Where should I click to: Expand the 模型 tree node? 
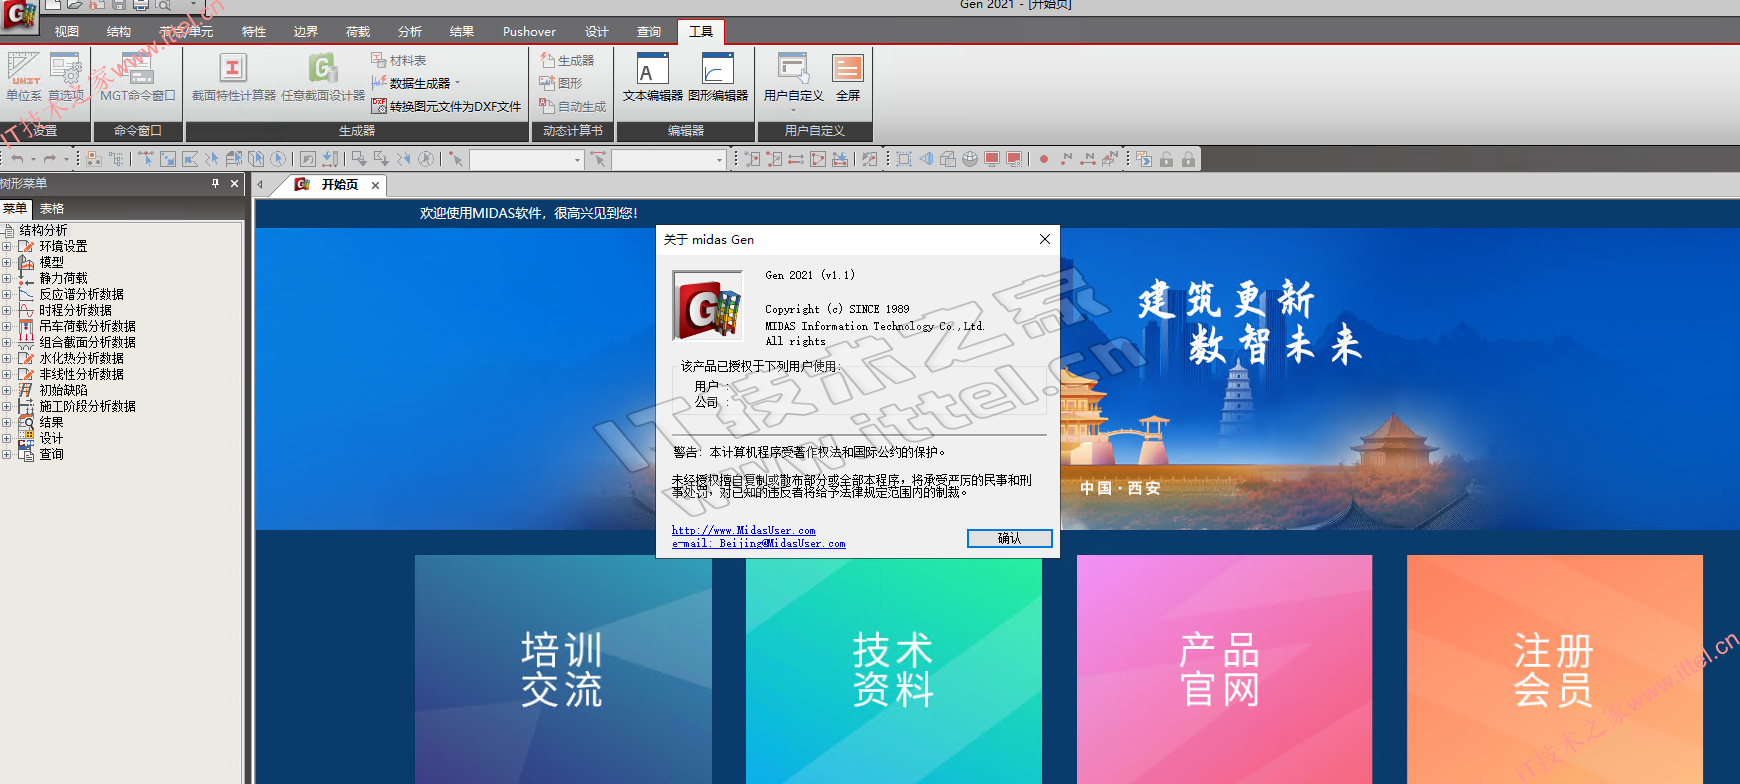pyautogui.click(x=6, y=262)
